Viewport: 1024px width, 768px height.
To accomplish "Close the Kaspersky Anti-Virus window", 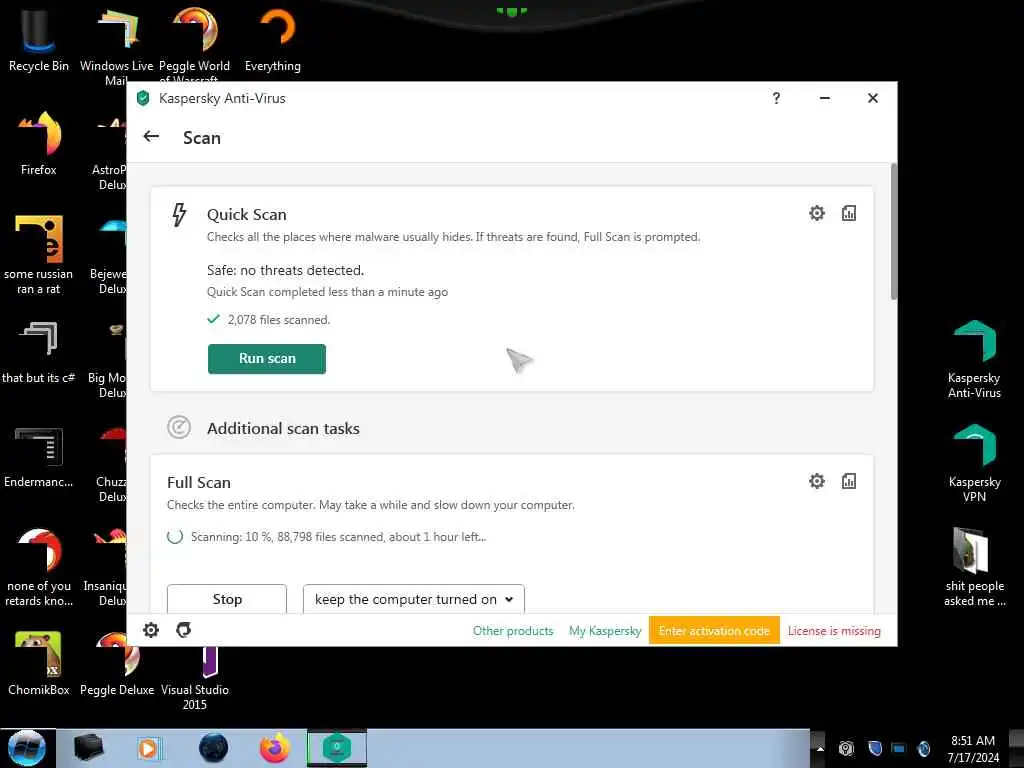I will pos(872,98).
